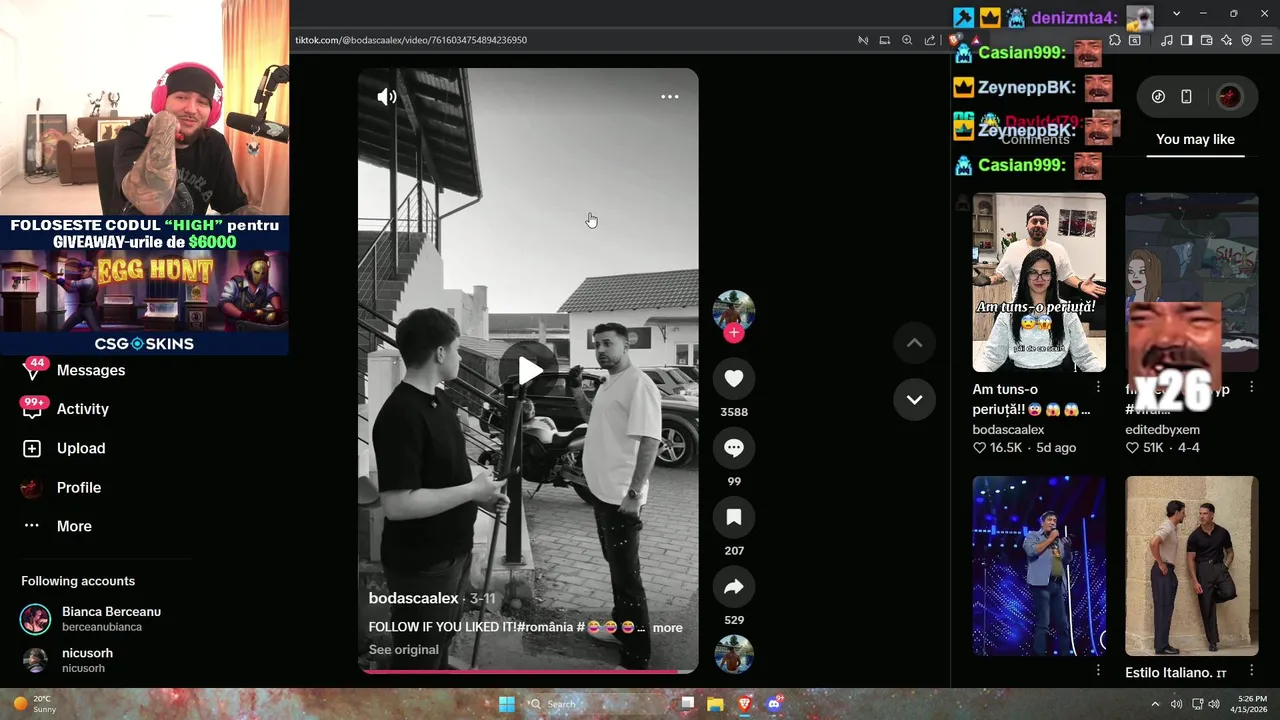This screenshot has width=1280, height=720.
Task: Open the Brave VPN shield icon
Action: (x=1246, y=40)
